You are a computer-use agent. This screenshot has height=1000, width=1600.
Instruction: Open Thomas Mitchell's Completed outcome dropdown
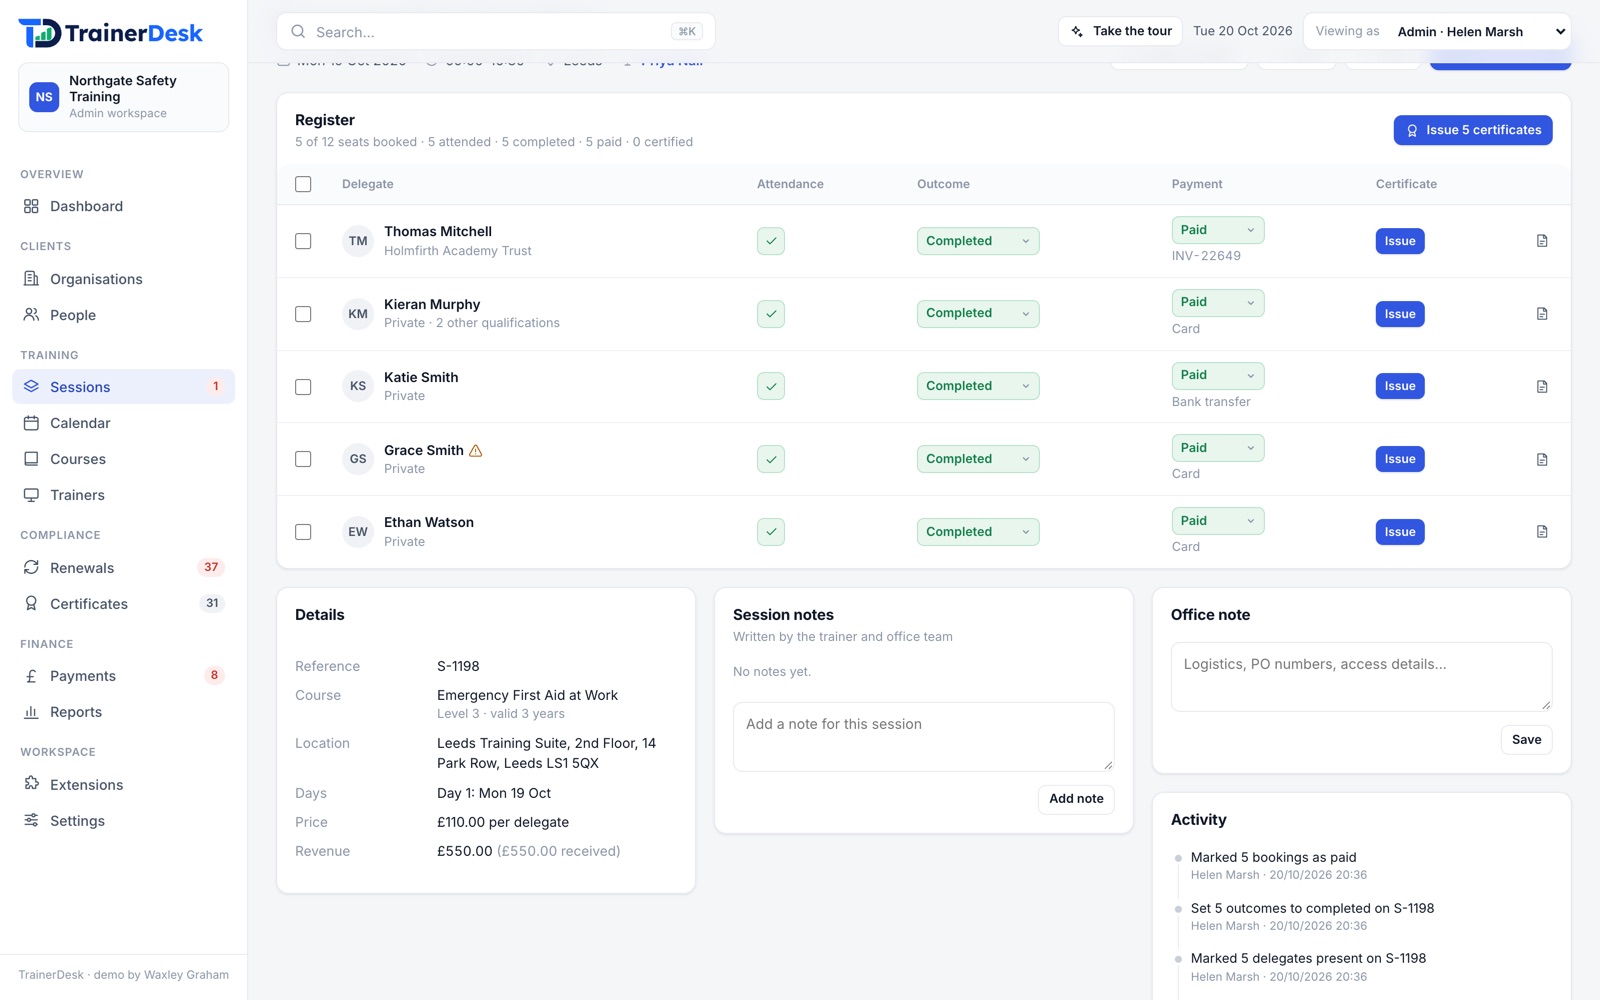[978, 241]
